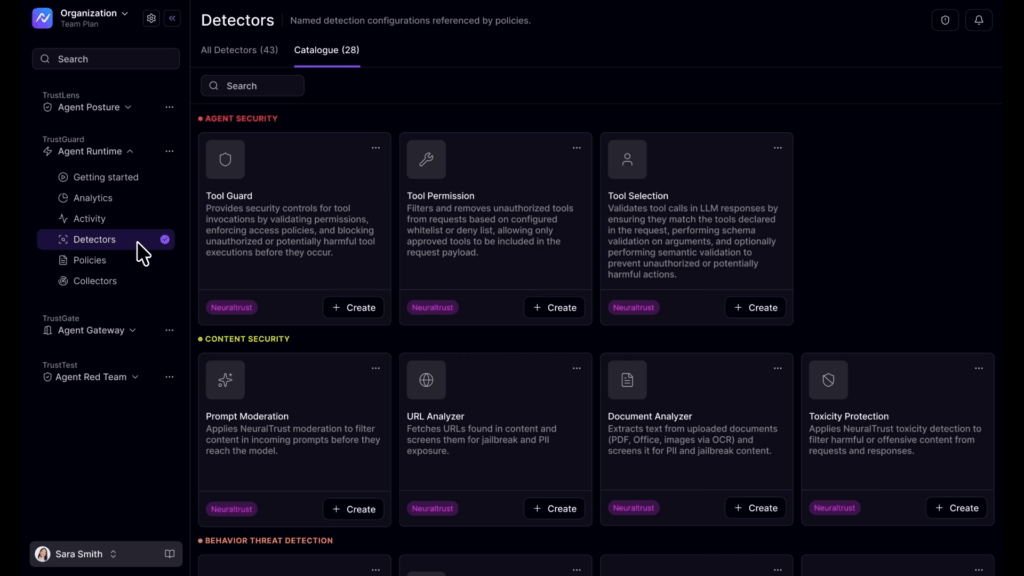
Task: Open organization settings gear icon
Action: tap(151, 18)
